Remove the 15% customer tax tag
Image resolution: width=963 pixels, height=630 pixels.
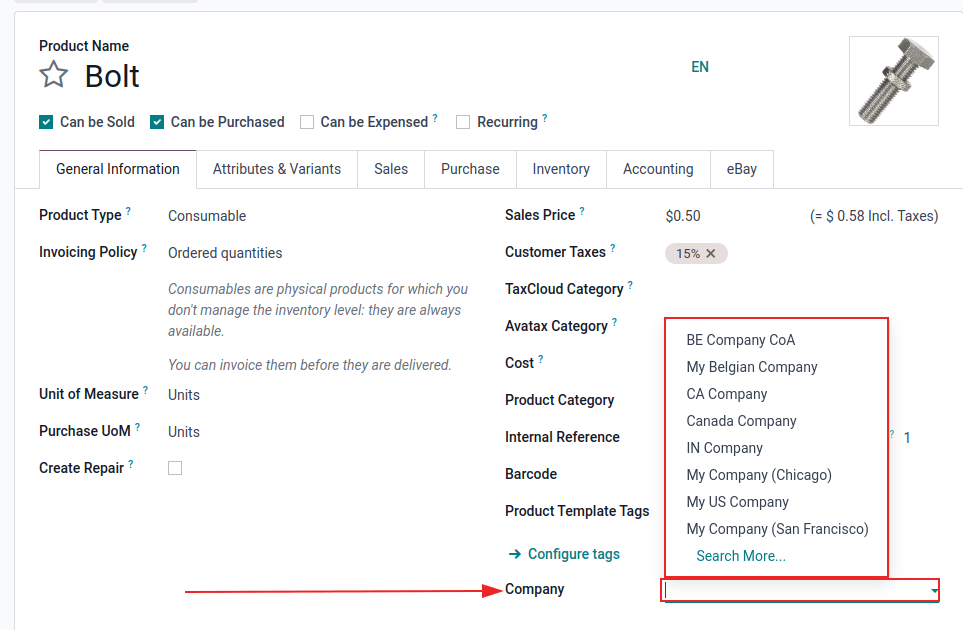[x=711, y=254]
